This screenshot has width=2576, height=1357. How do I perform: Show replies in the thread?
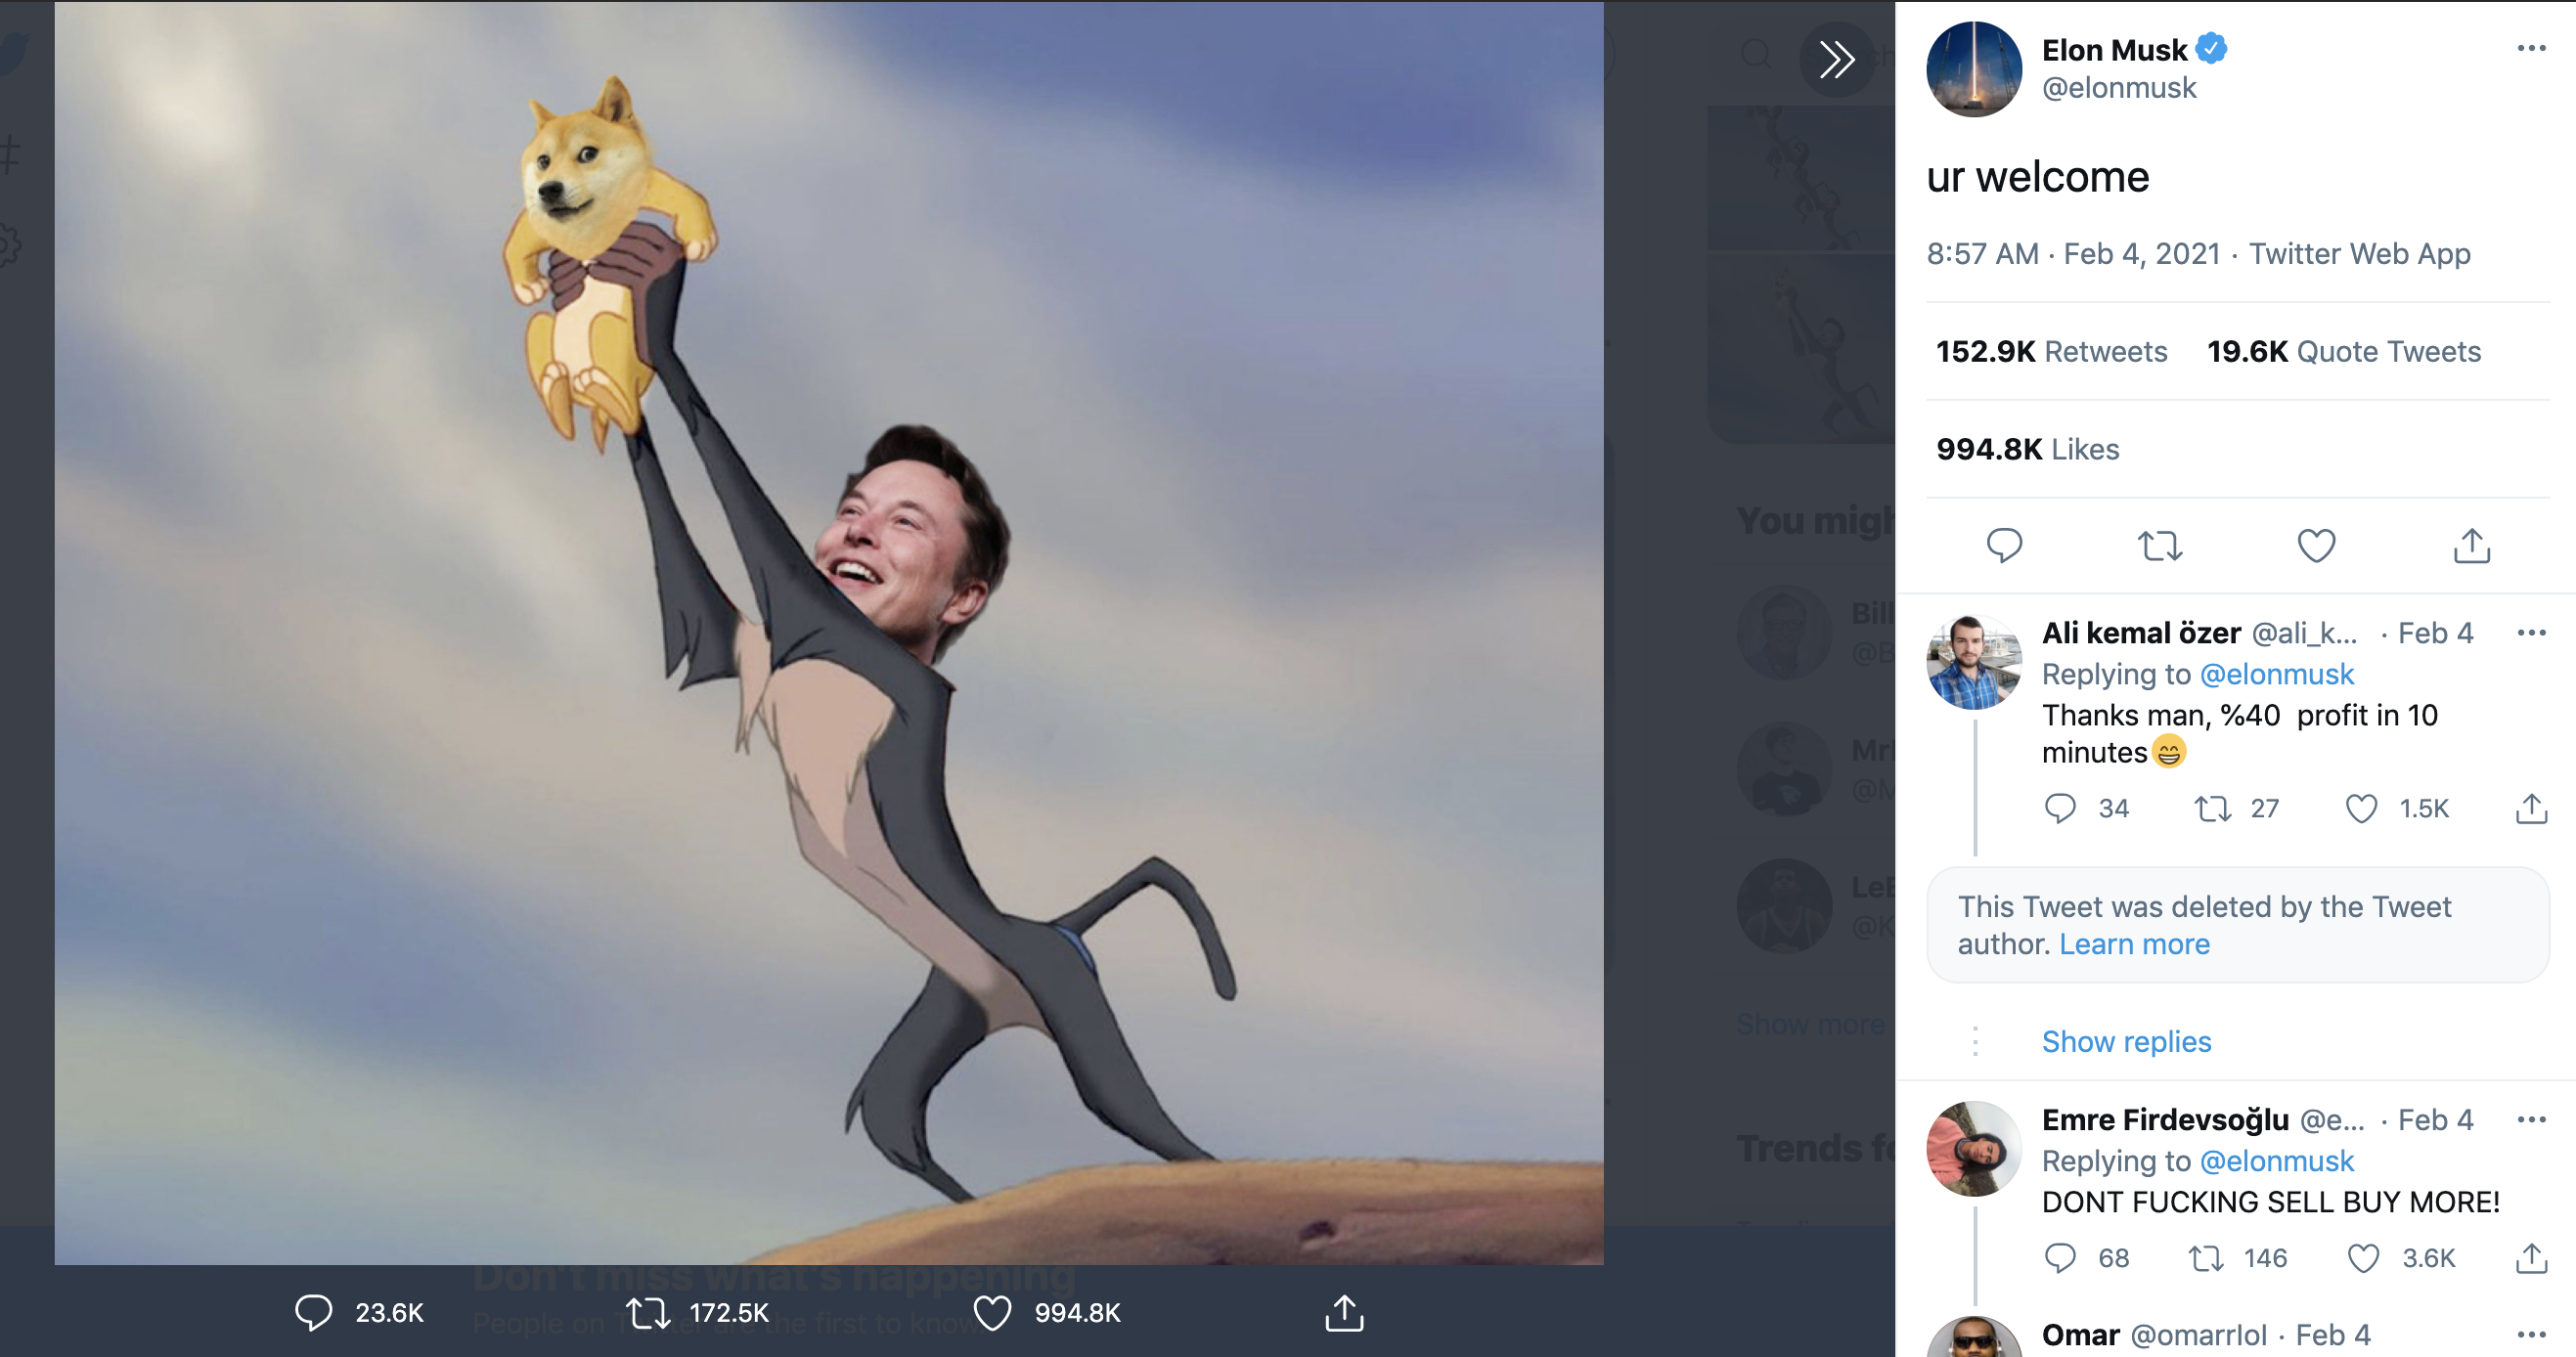click(2126, 1041)
